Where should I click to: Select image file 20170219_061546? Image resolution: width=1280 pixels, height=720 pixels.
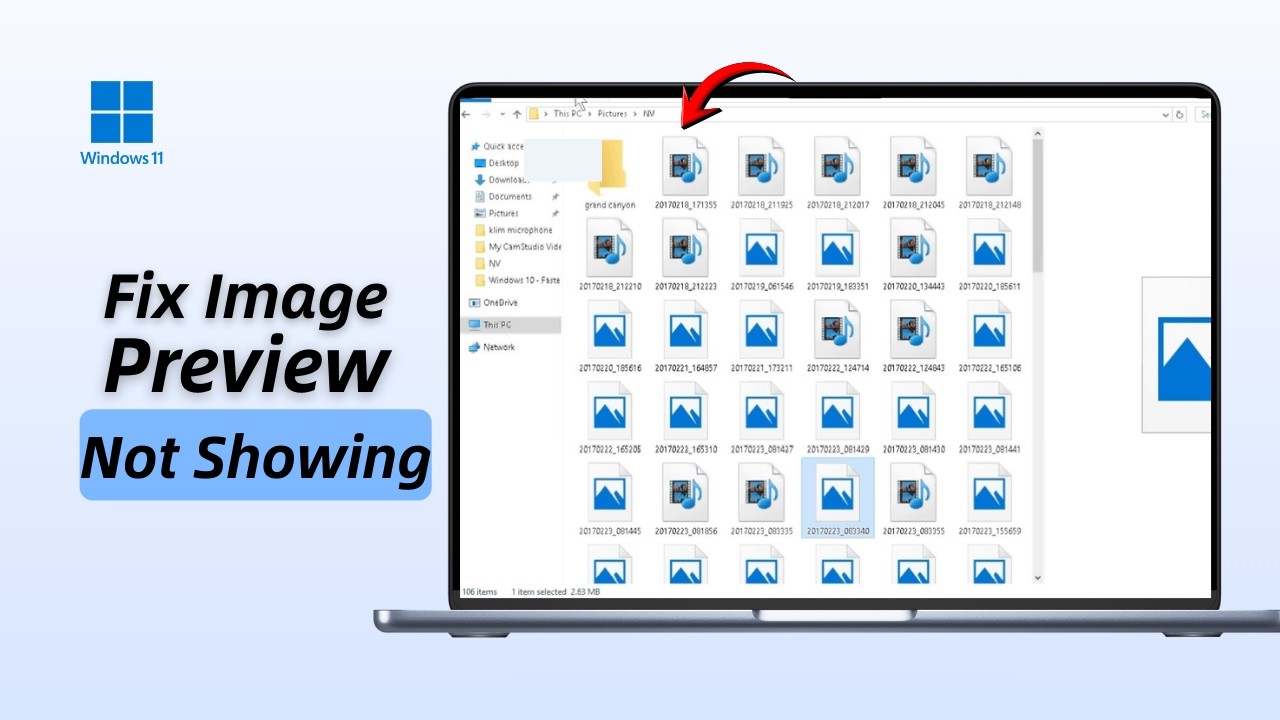point(761,254)
